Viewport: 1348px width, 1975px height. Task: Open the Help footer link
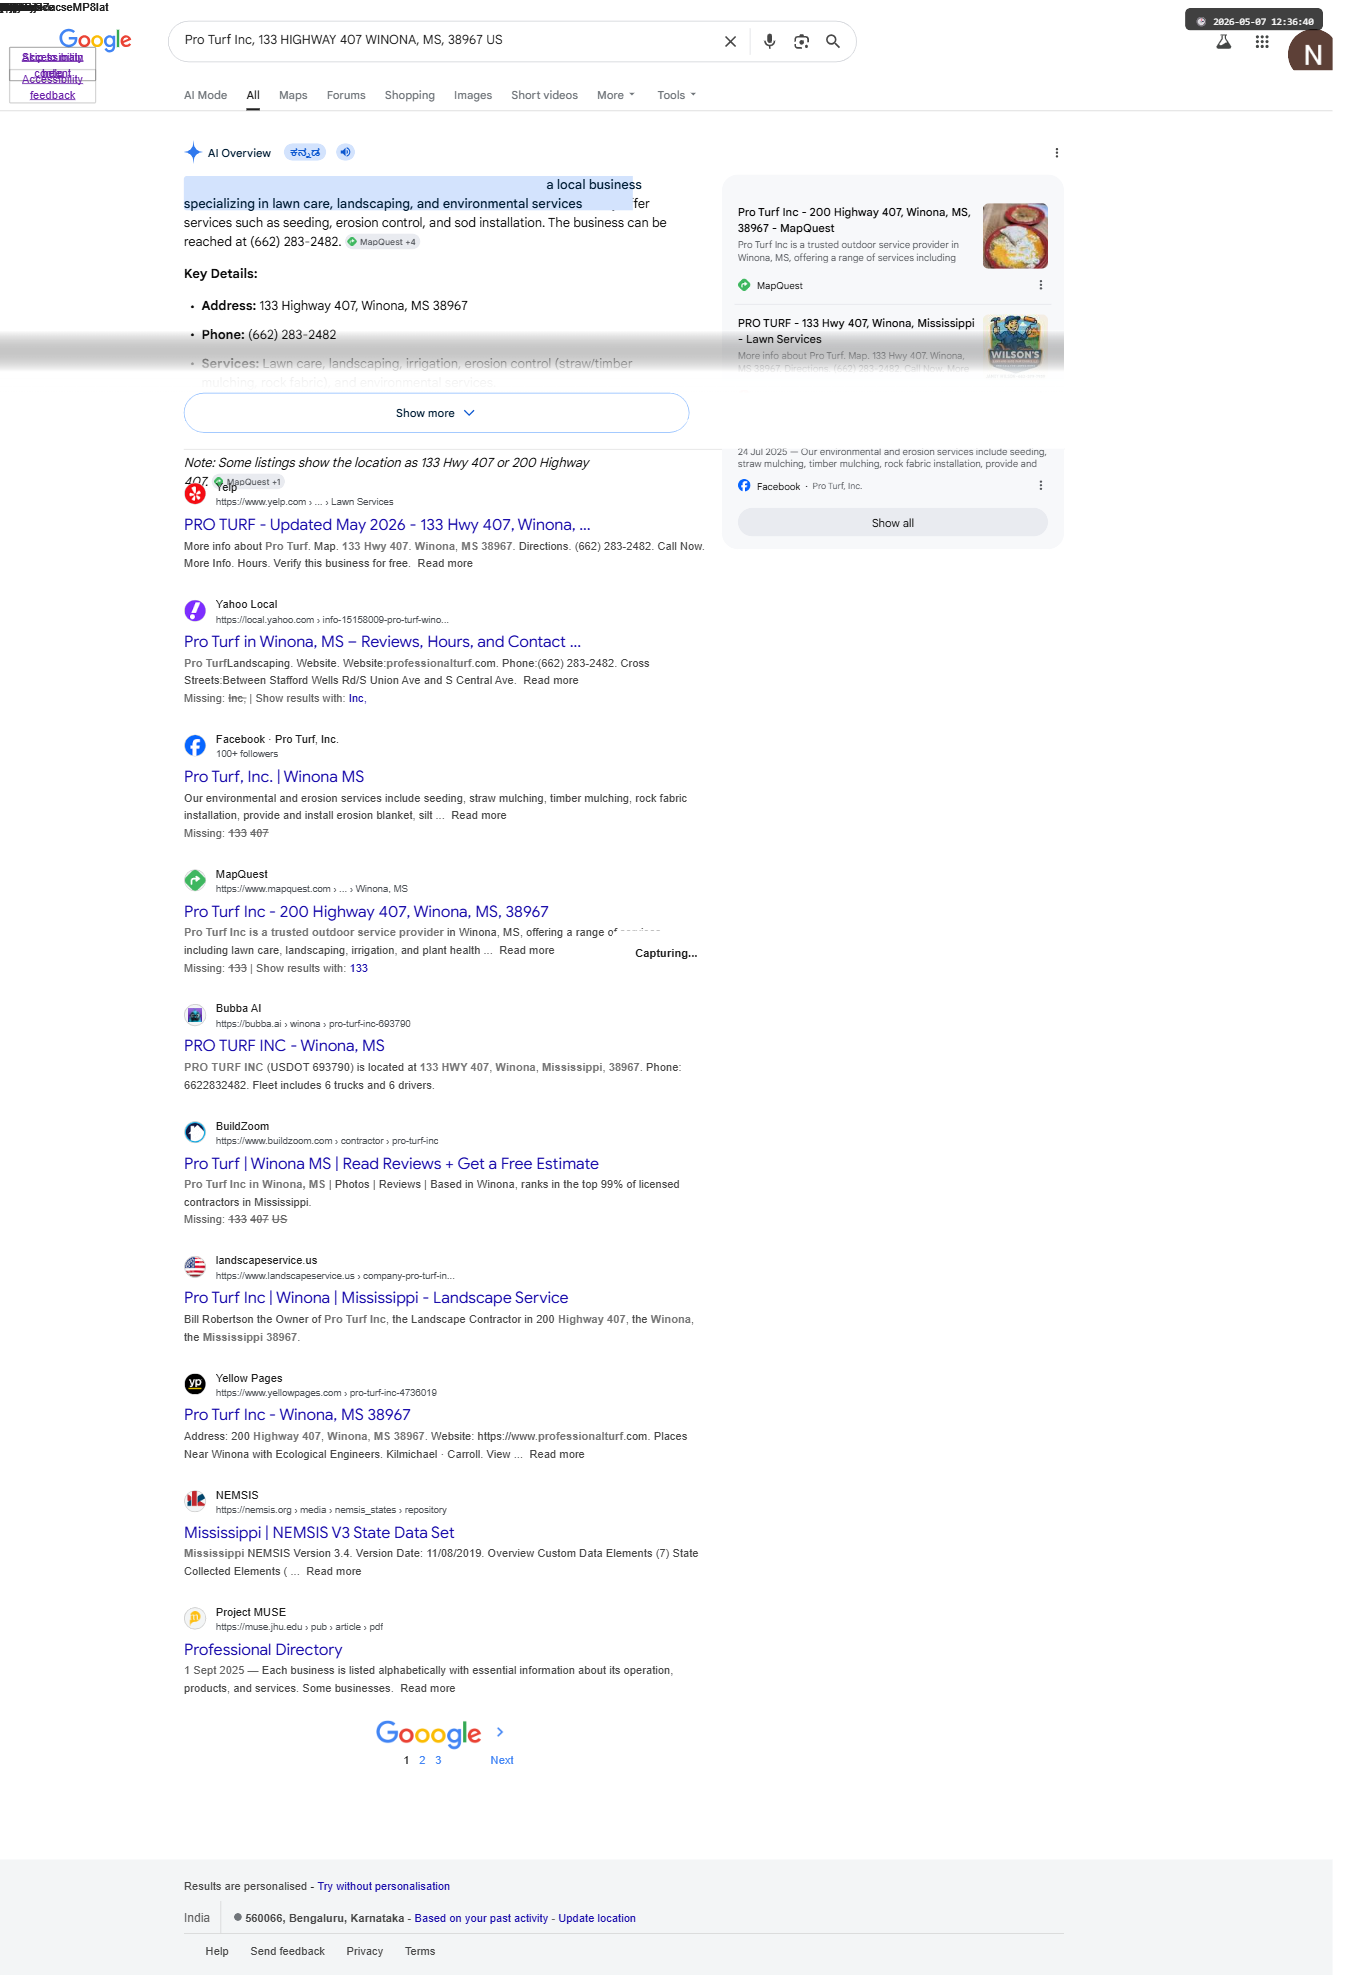(217, 1952)
